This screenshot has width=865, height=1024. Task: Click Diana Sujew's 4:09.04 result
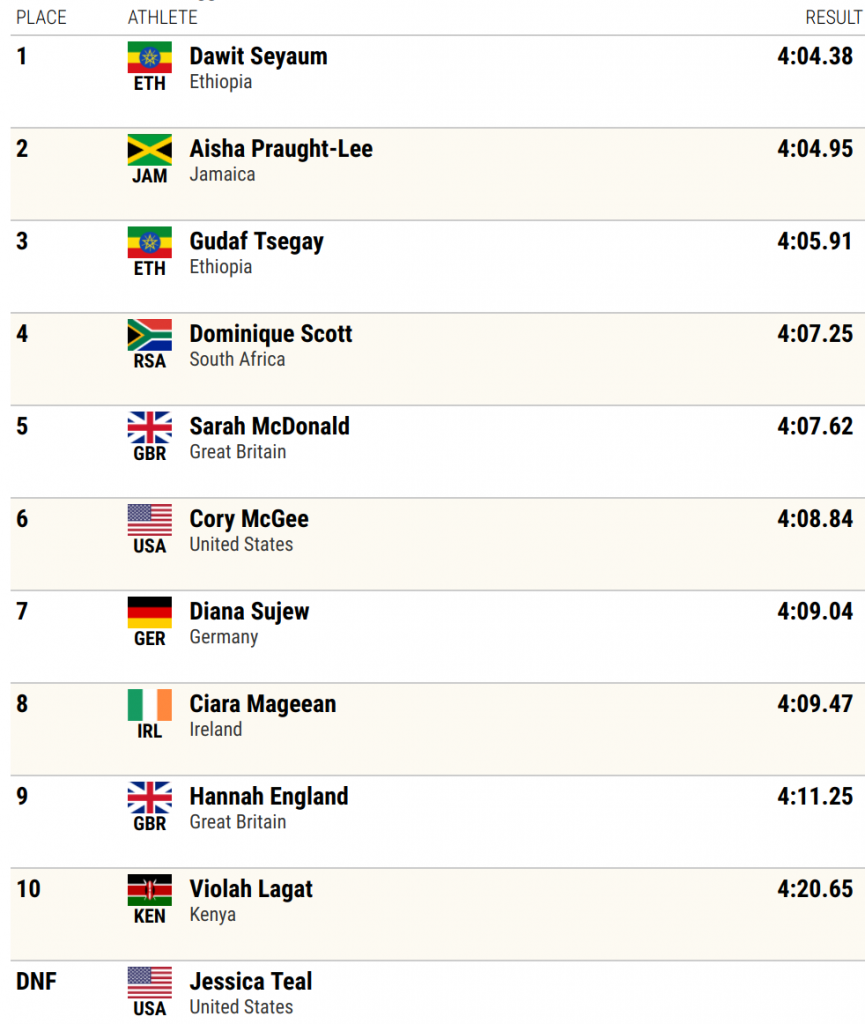tap(815, 612)
